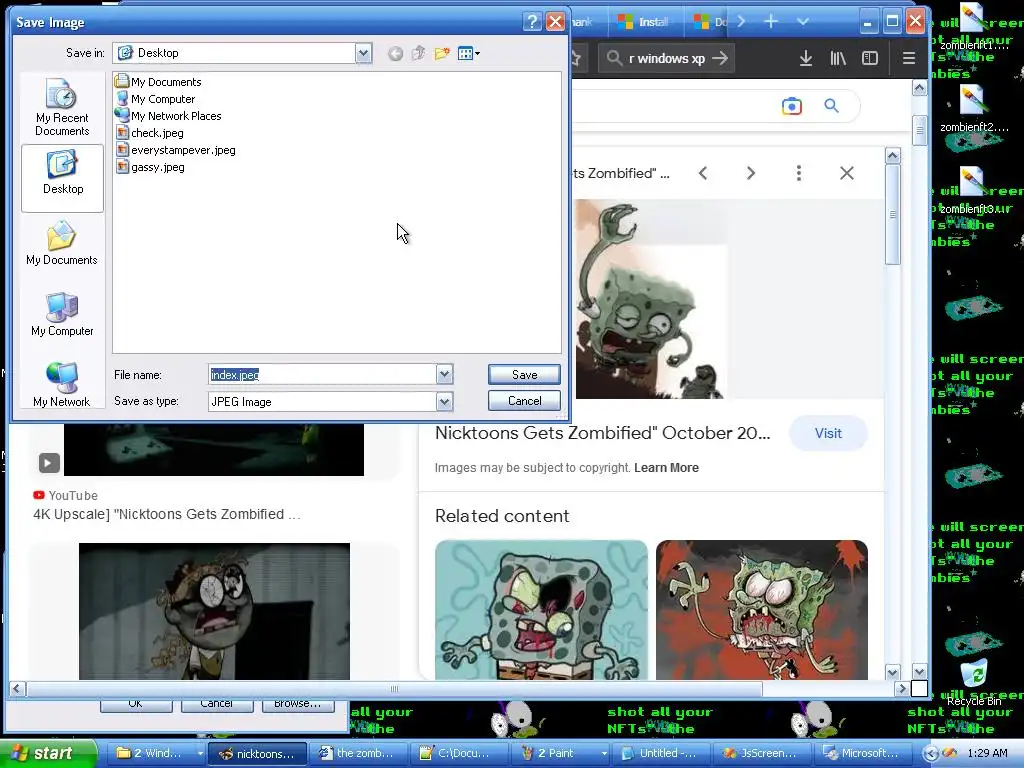Toggle Firefox sidebar icon
The image size is (1024, 768).
(870, 58)
